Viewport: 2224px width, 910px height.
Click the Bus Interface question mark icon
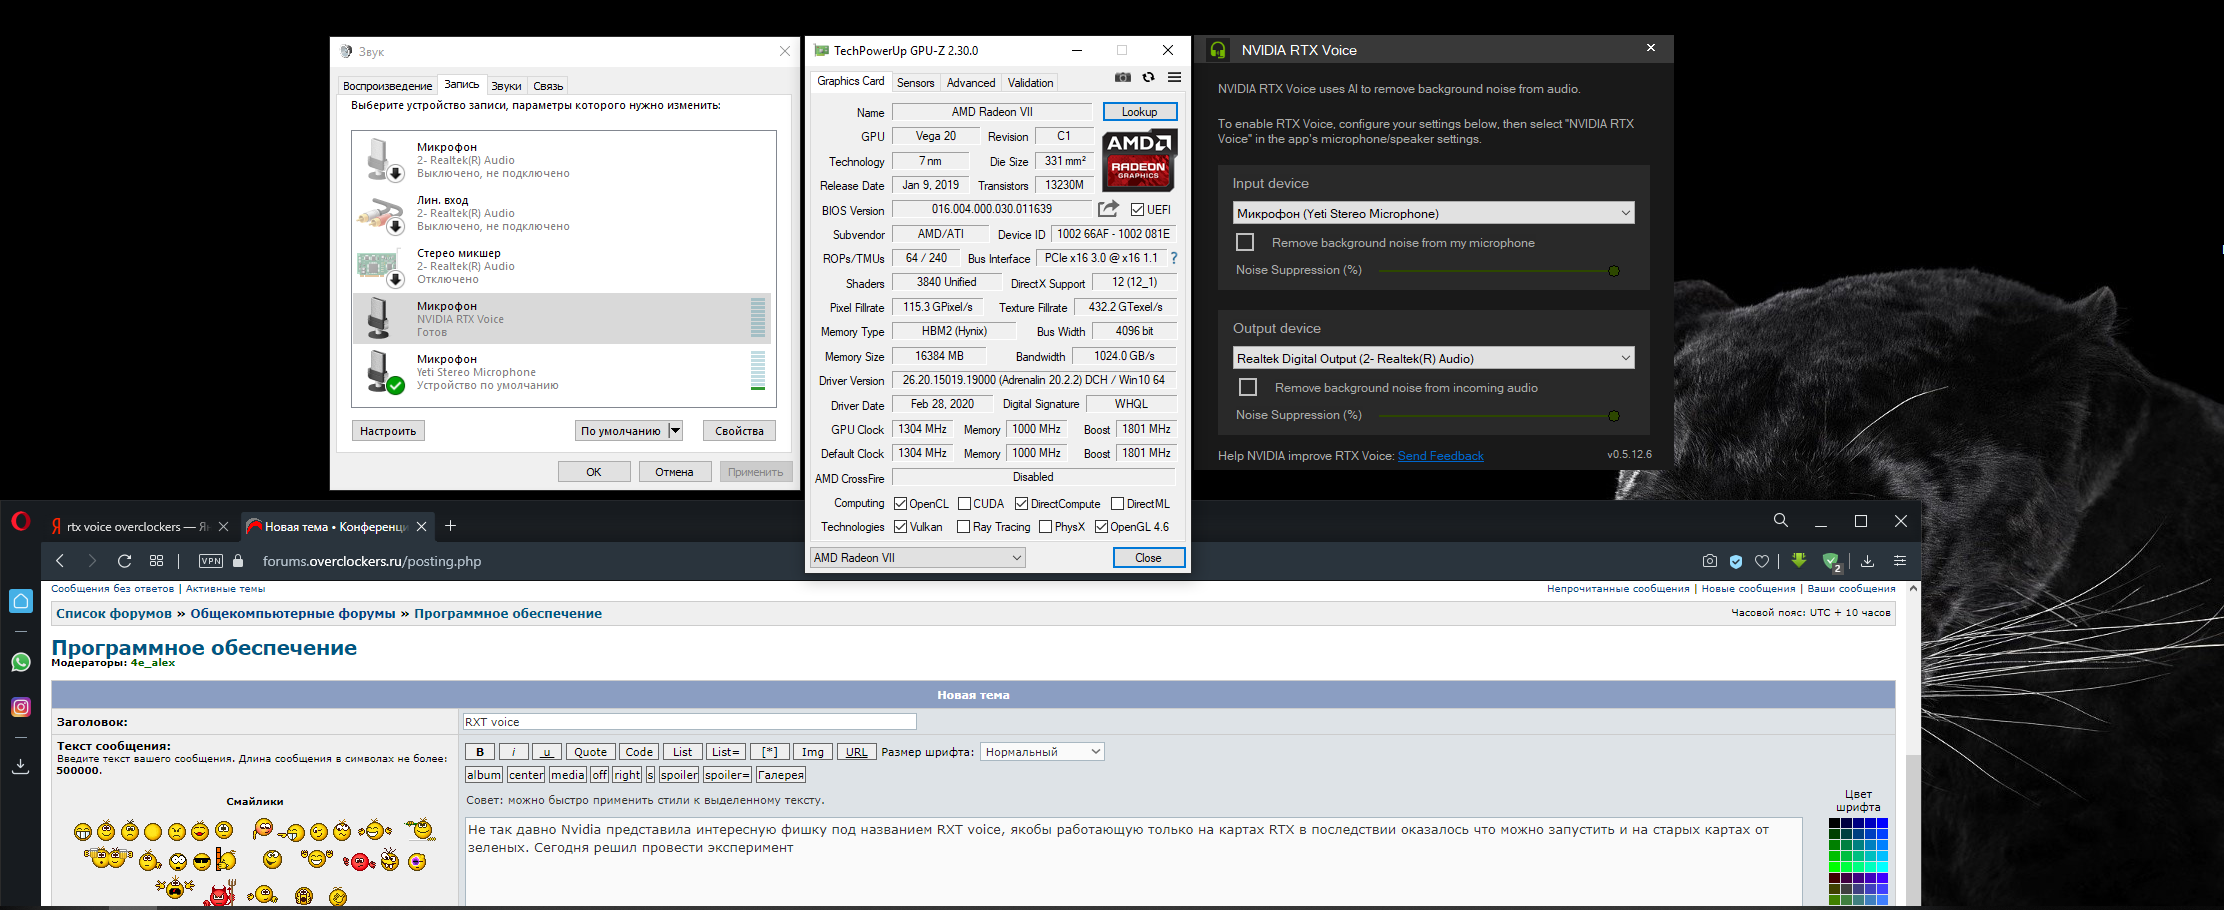pos(1174,258)
